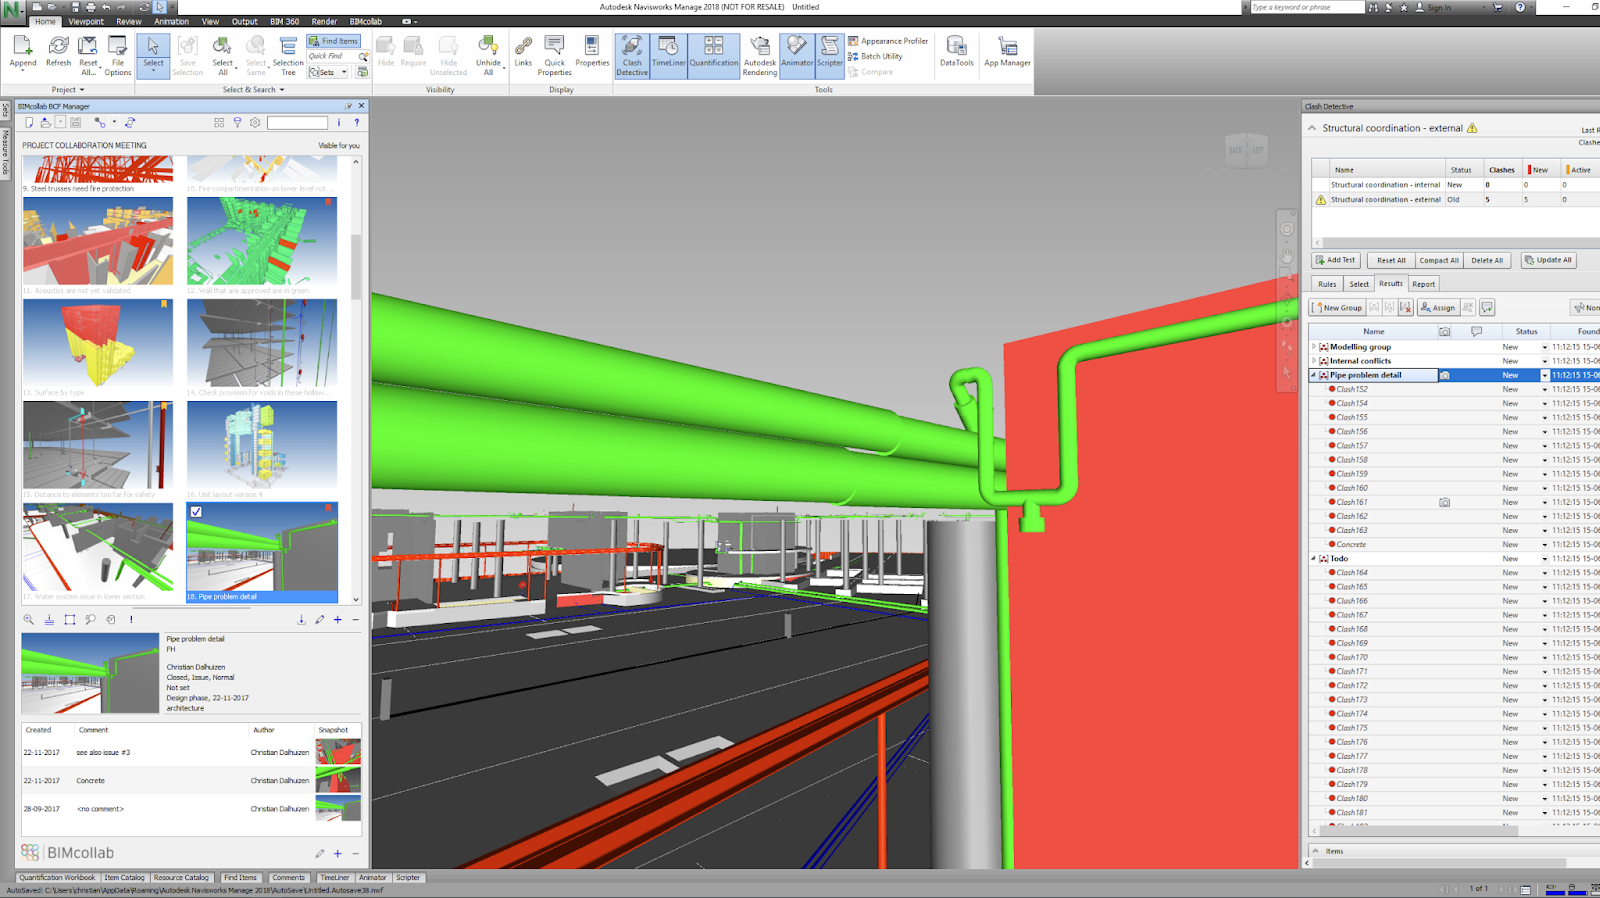Open the Sets dropdown
Screen dimensions: 1600x898
click(x=328, y=72)
